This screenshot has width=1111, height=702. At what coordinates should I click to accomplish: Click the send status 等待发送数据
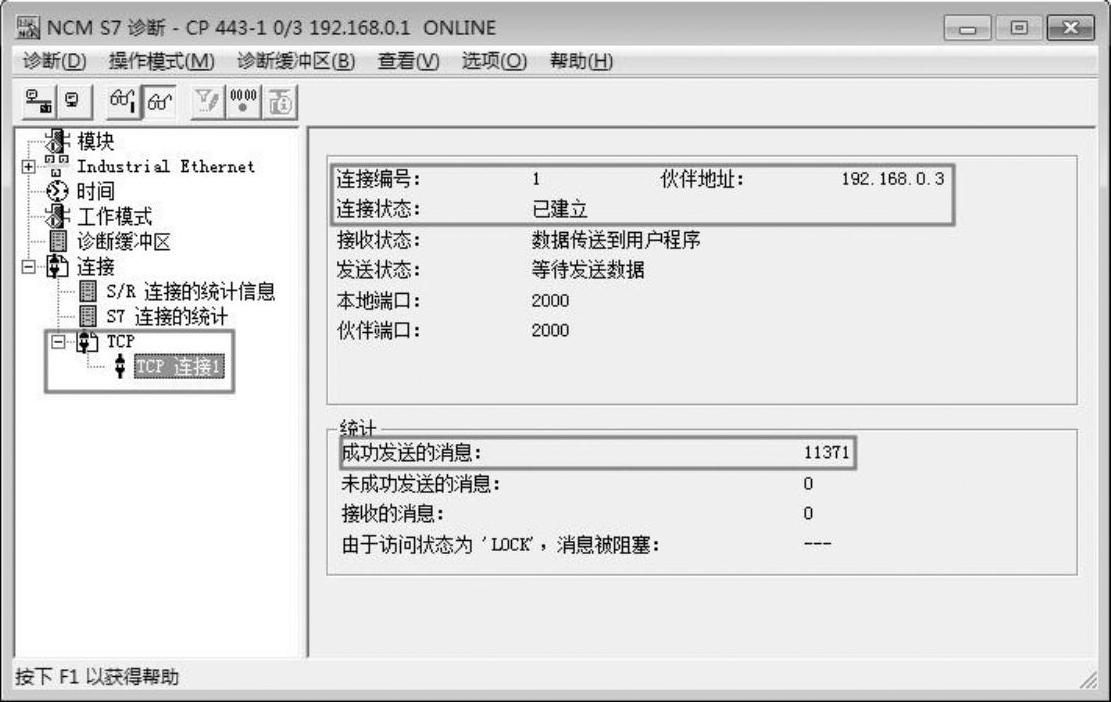point(588,270)
